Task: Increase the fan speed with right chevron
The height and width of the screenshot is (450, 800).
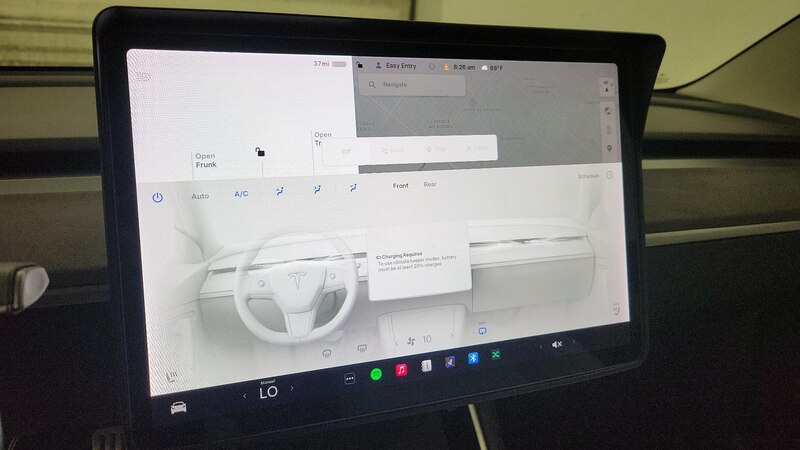Action: (451, 335)
